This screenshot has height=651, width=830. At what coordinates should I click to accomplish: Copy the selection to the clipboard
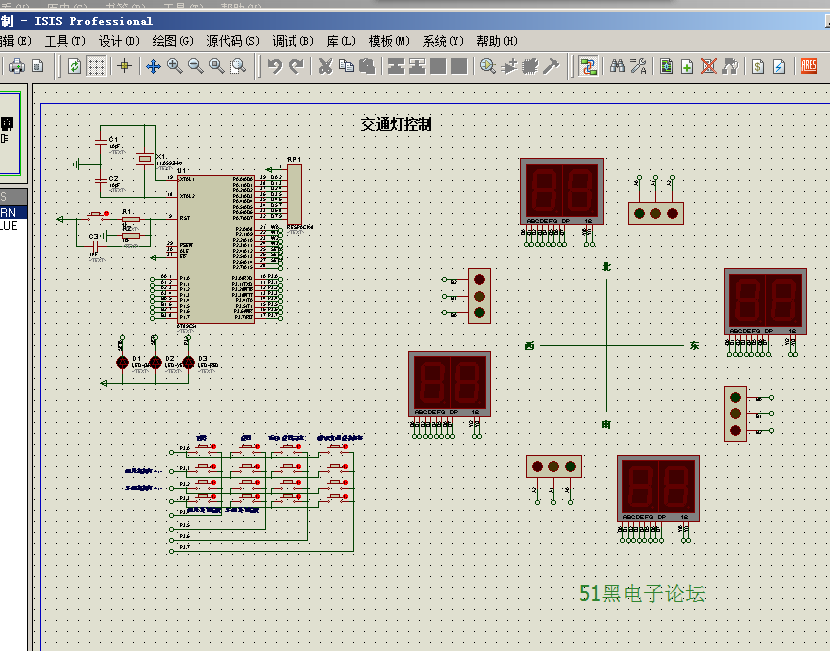pos(346,66)
